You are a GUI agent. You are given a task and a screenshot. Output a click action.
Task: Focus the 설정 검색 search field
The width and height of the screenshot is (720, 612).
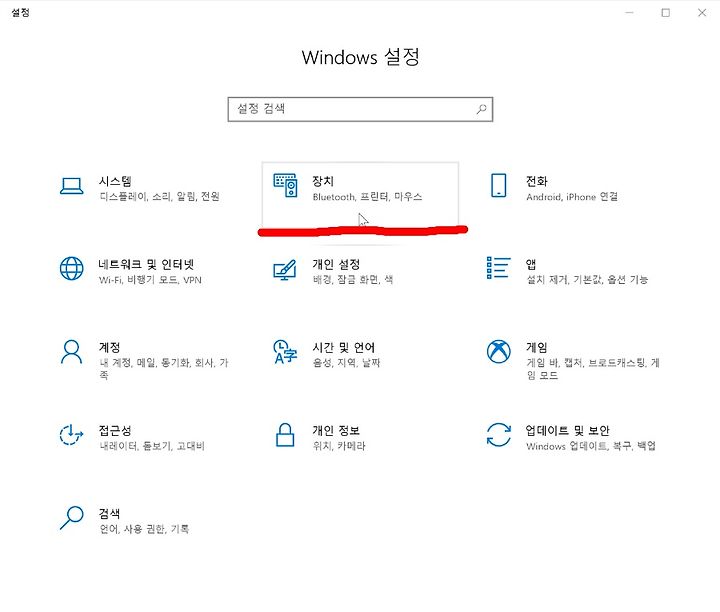click(360, 109)
